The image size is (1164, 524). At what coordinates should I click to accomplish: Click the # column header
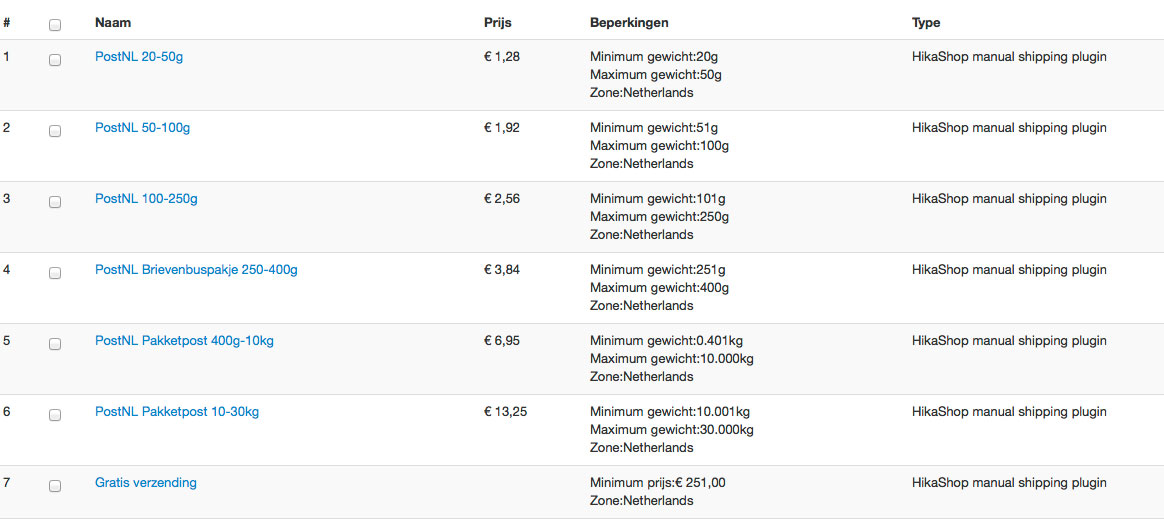[7, 23]
